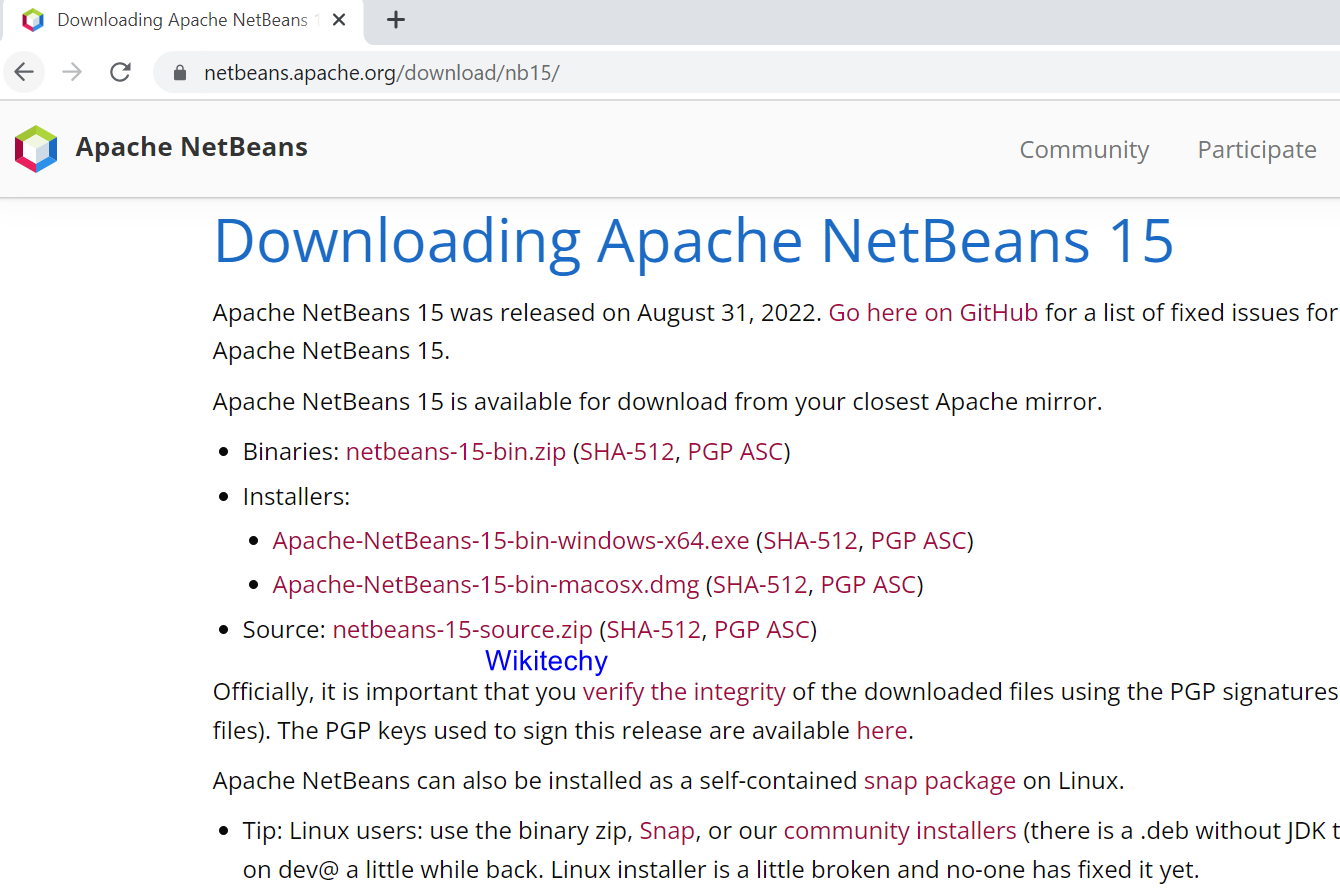This screenshot has width=1340, height=896.
Task: Open SHA-512 link for Windows installer
Action: 810,541
